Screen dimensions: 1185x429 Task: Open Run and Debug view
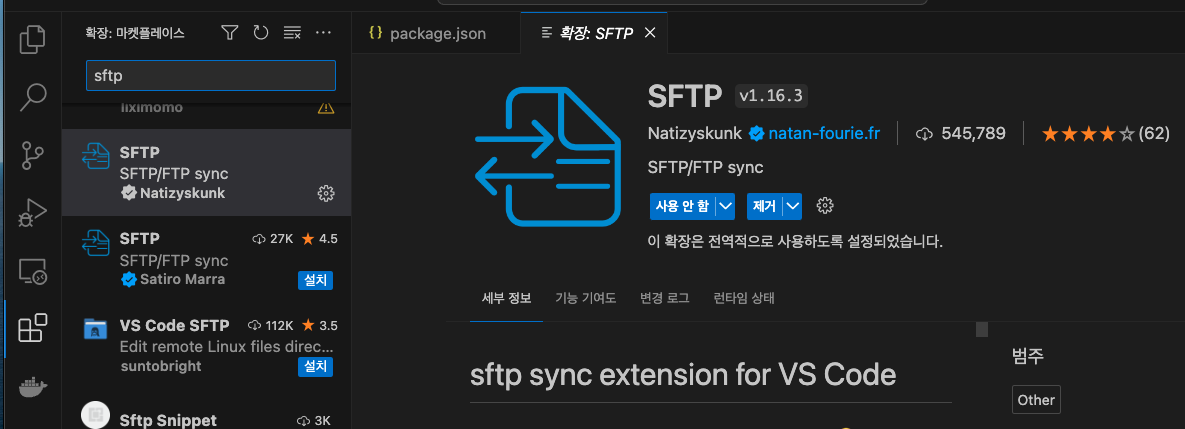[x=32, y=213]
